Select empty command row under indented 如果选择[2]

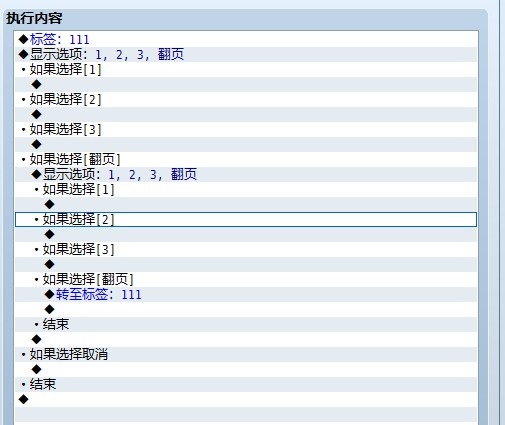click(246, 234)
